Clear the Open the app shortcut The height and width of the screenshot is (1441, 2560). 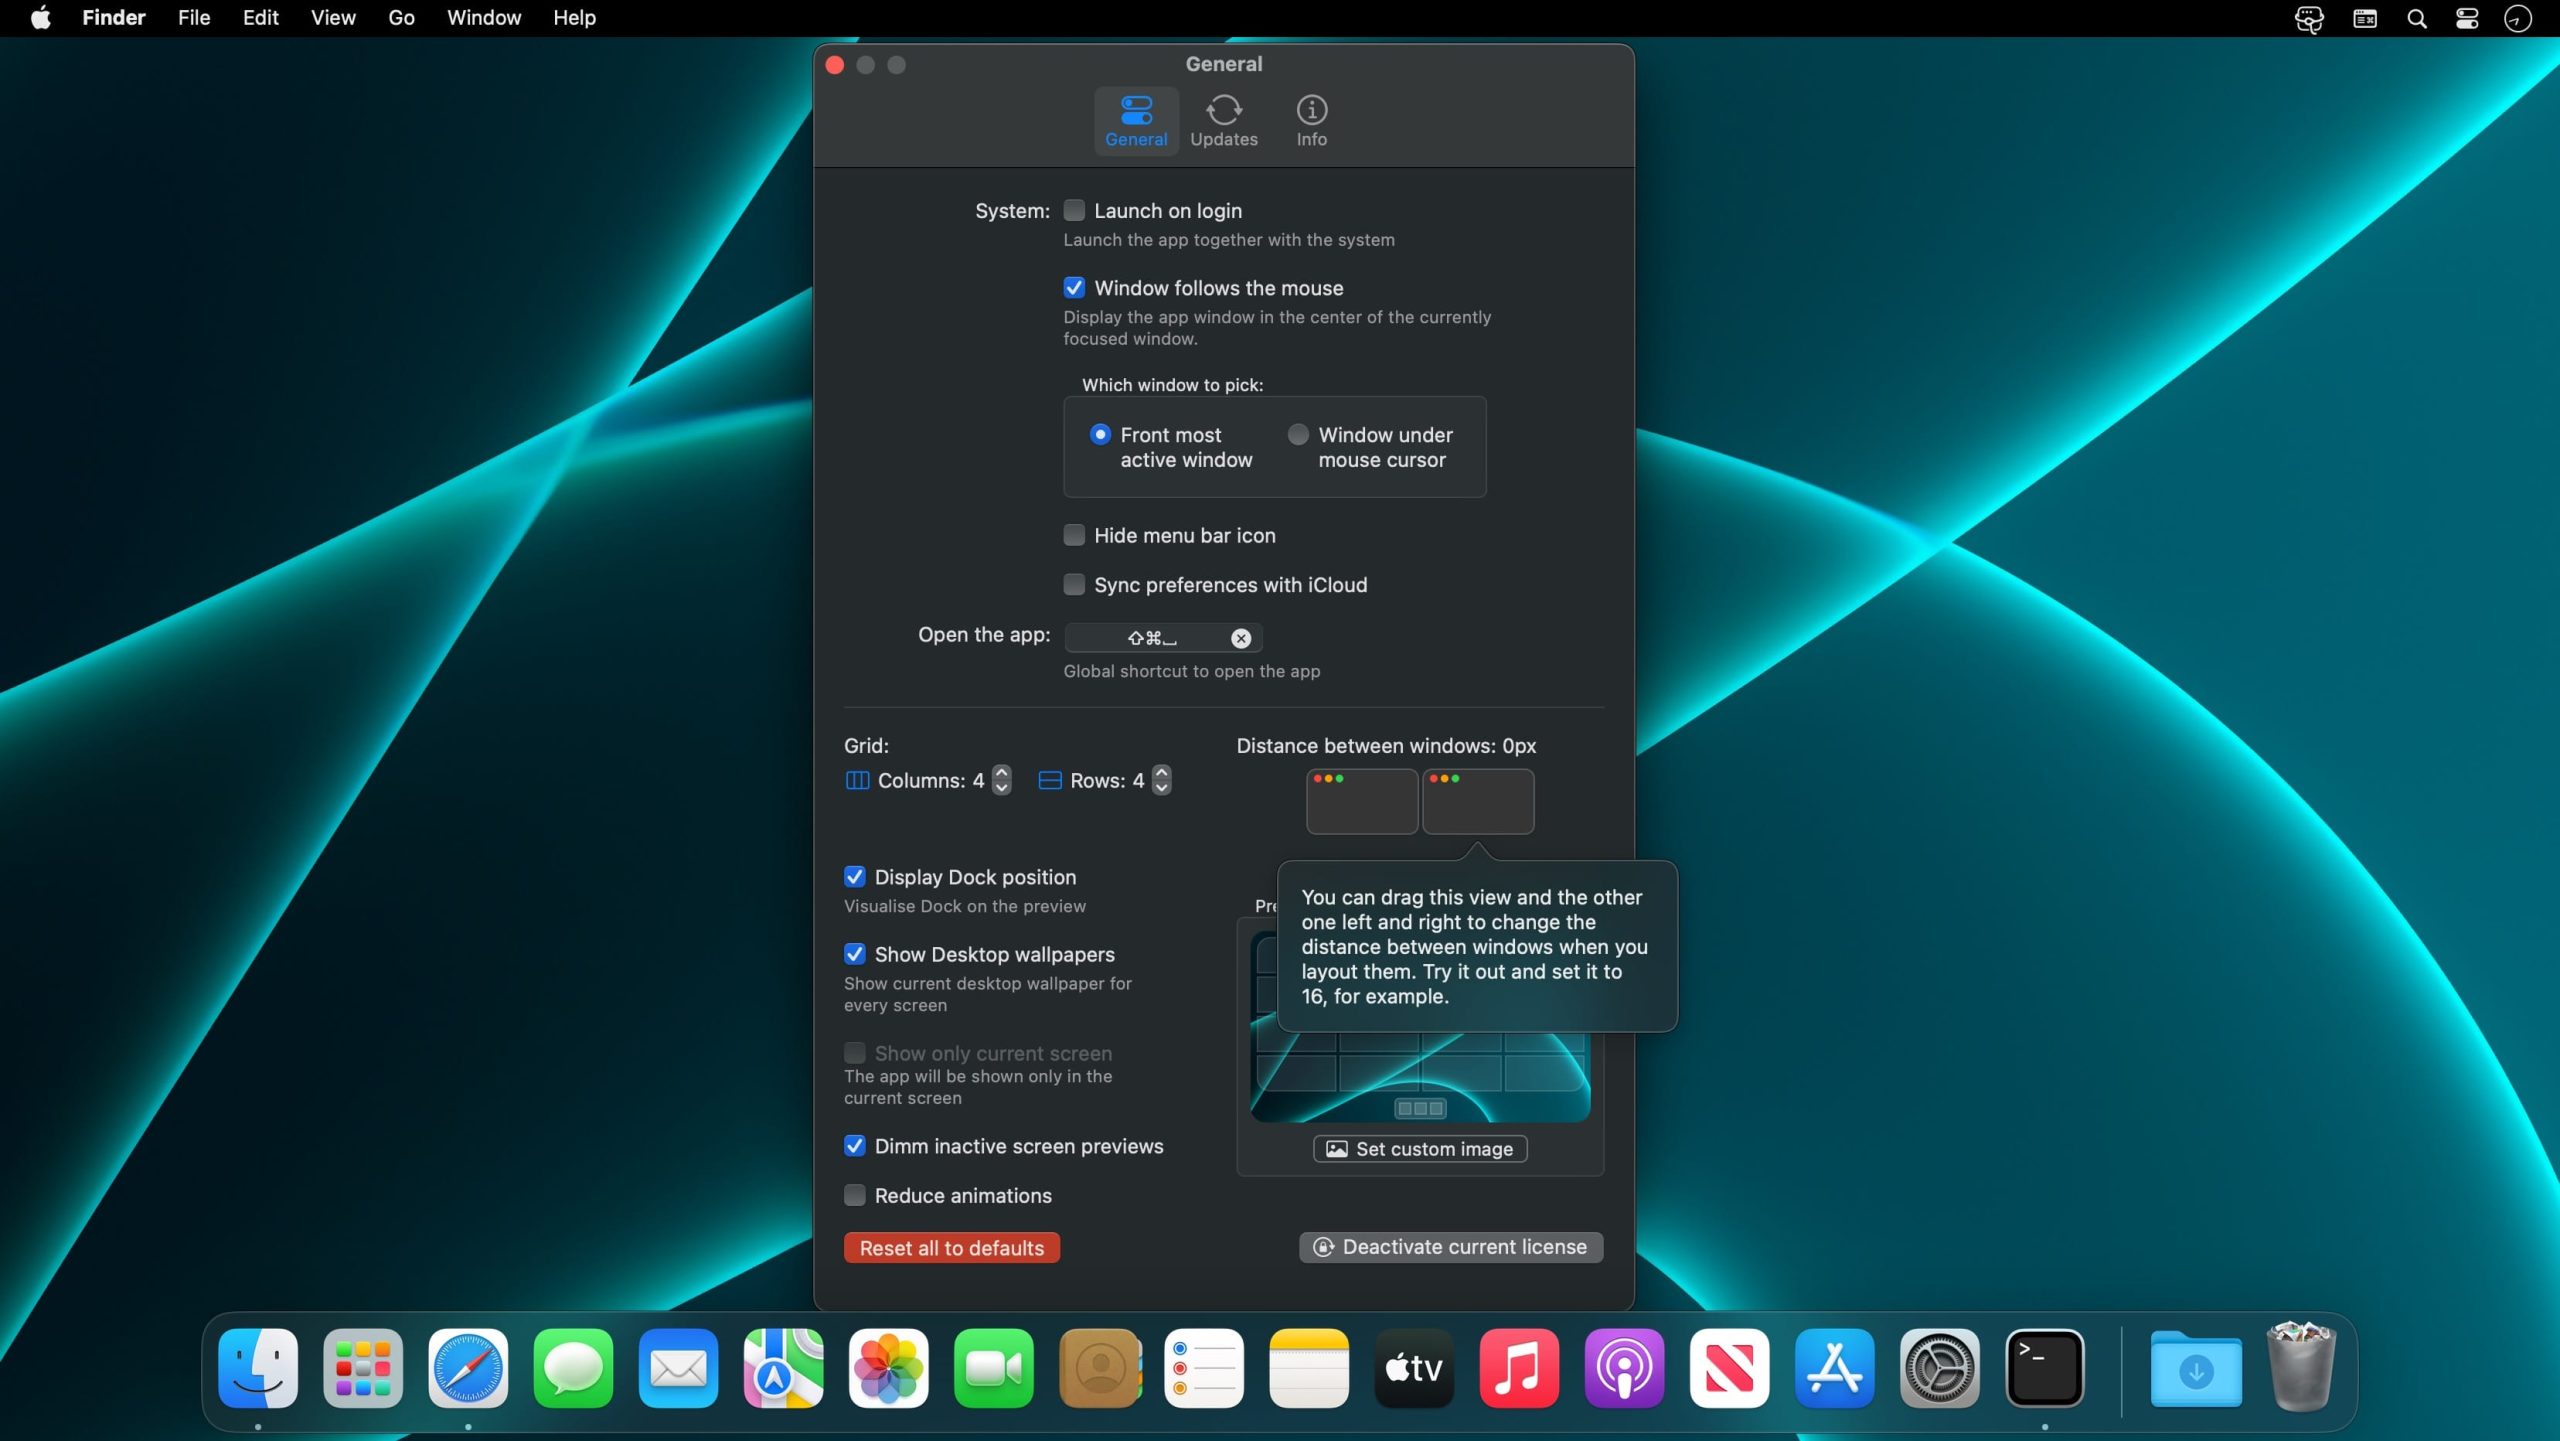coord(1240,638)
